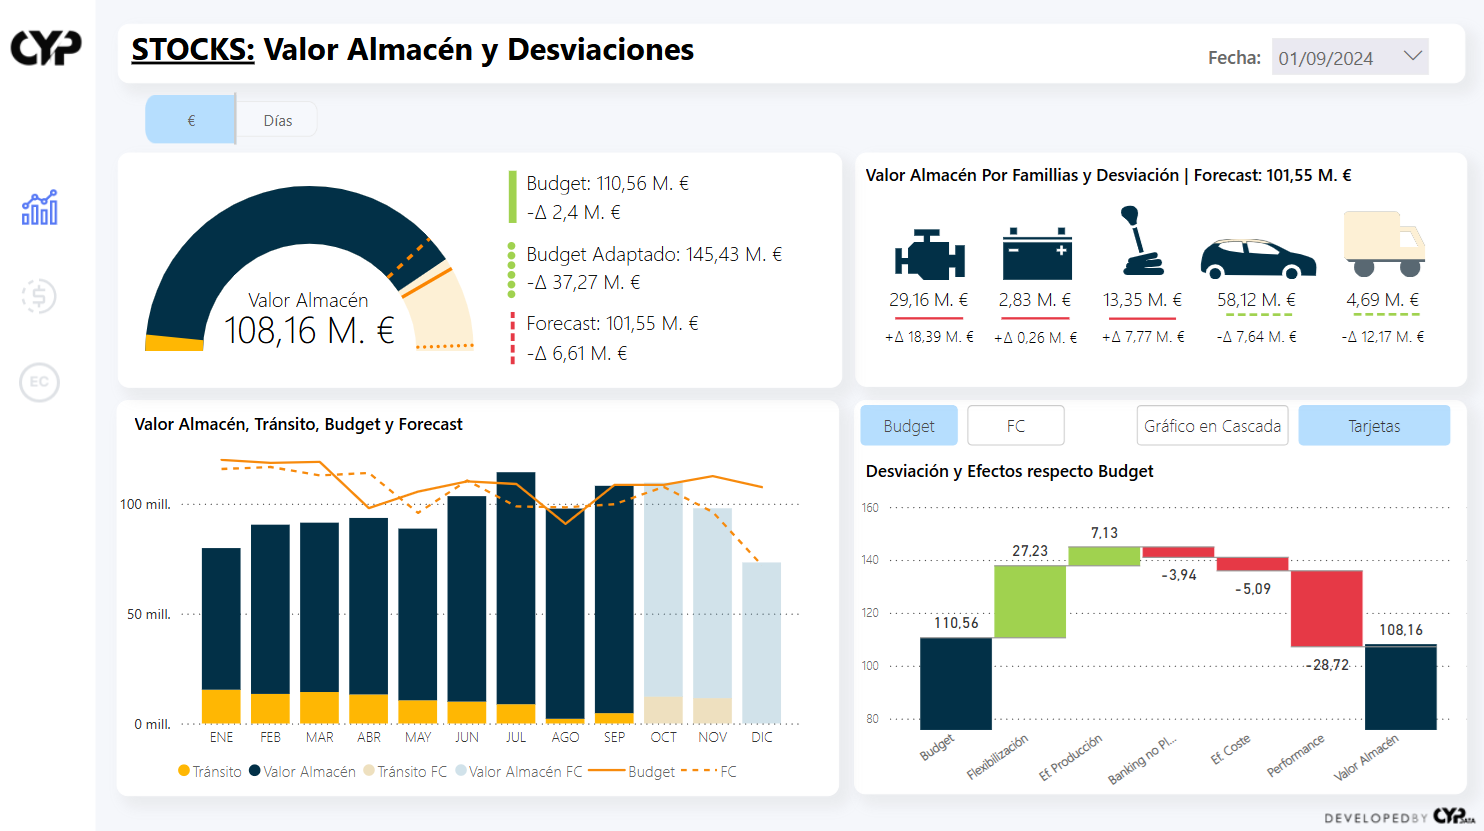Image resolution: width=1484 pixels, height=831 pixels.
Task: Switch to the Tarjetas view
Action: [x=1374, y=426]
